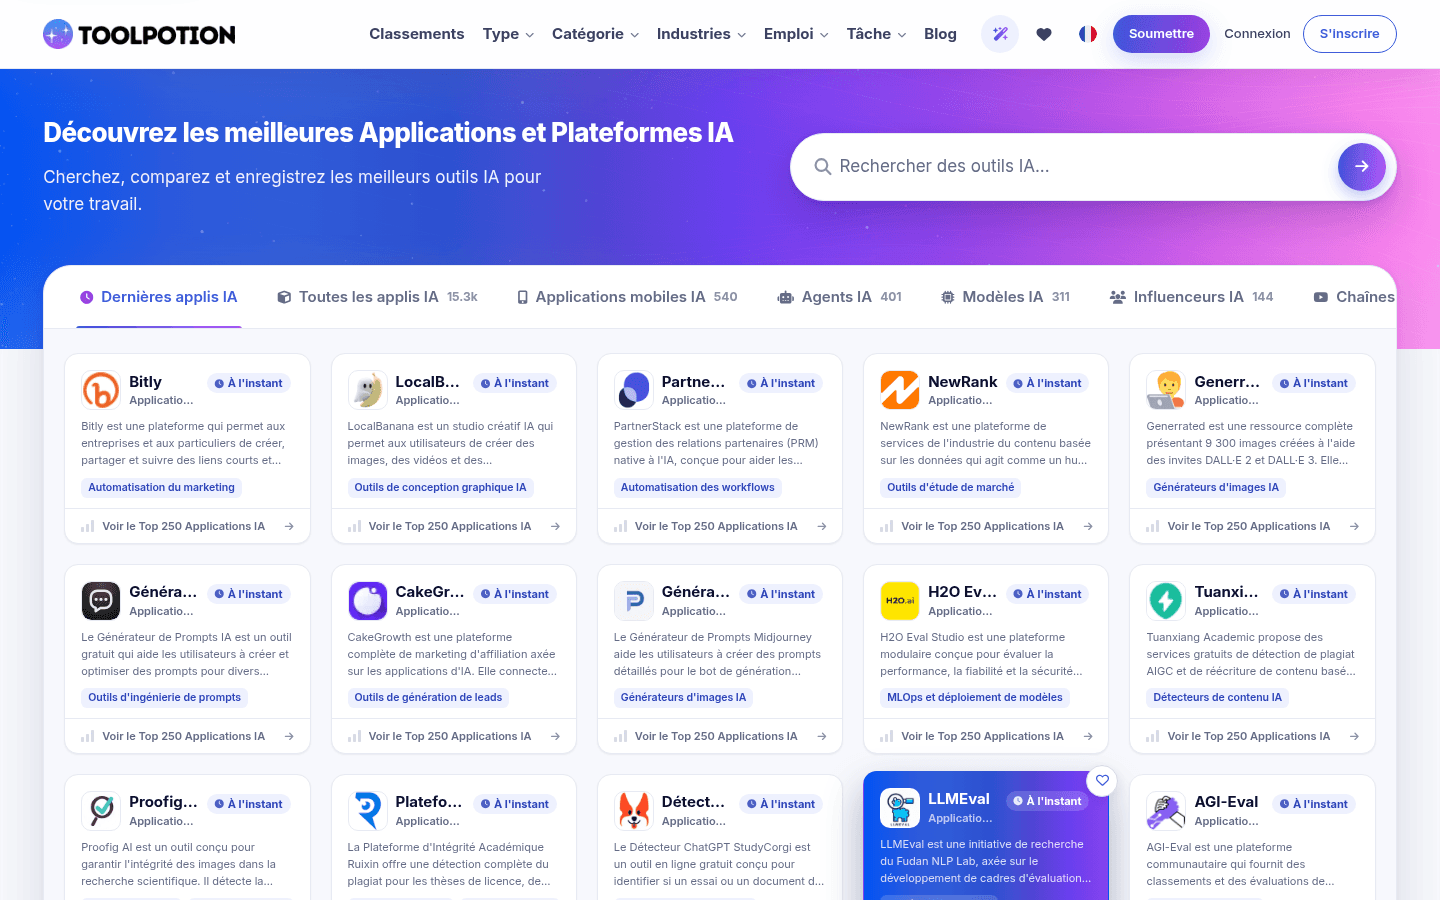
Task: Open MLOps et déploiement de modèles tag
Action: (975, 698)
